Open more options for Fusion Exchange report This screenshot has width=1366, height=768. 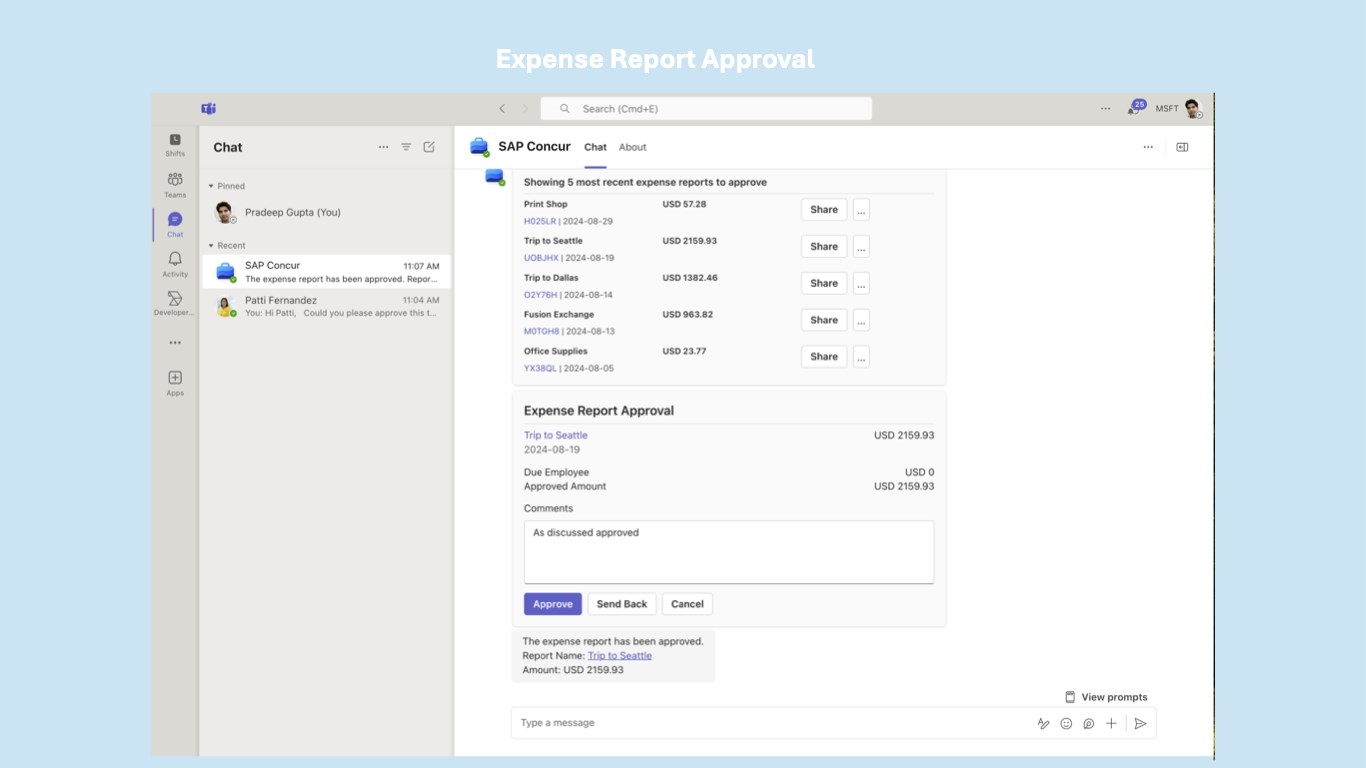pos(861,320)
